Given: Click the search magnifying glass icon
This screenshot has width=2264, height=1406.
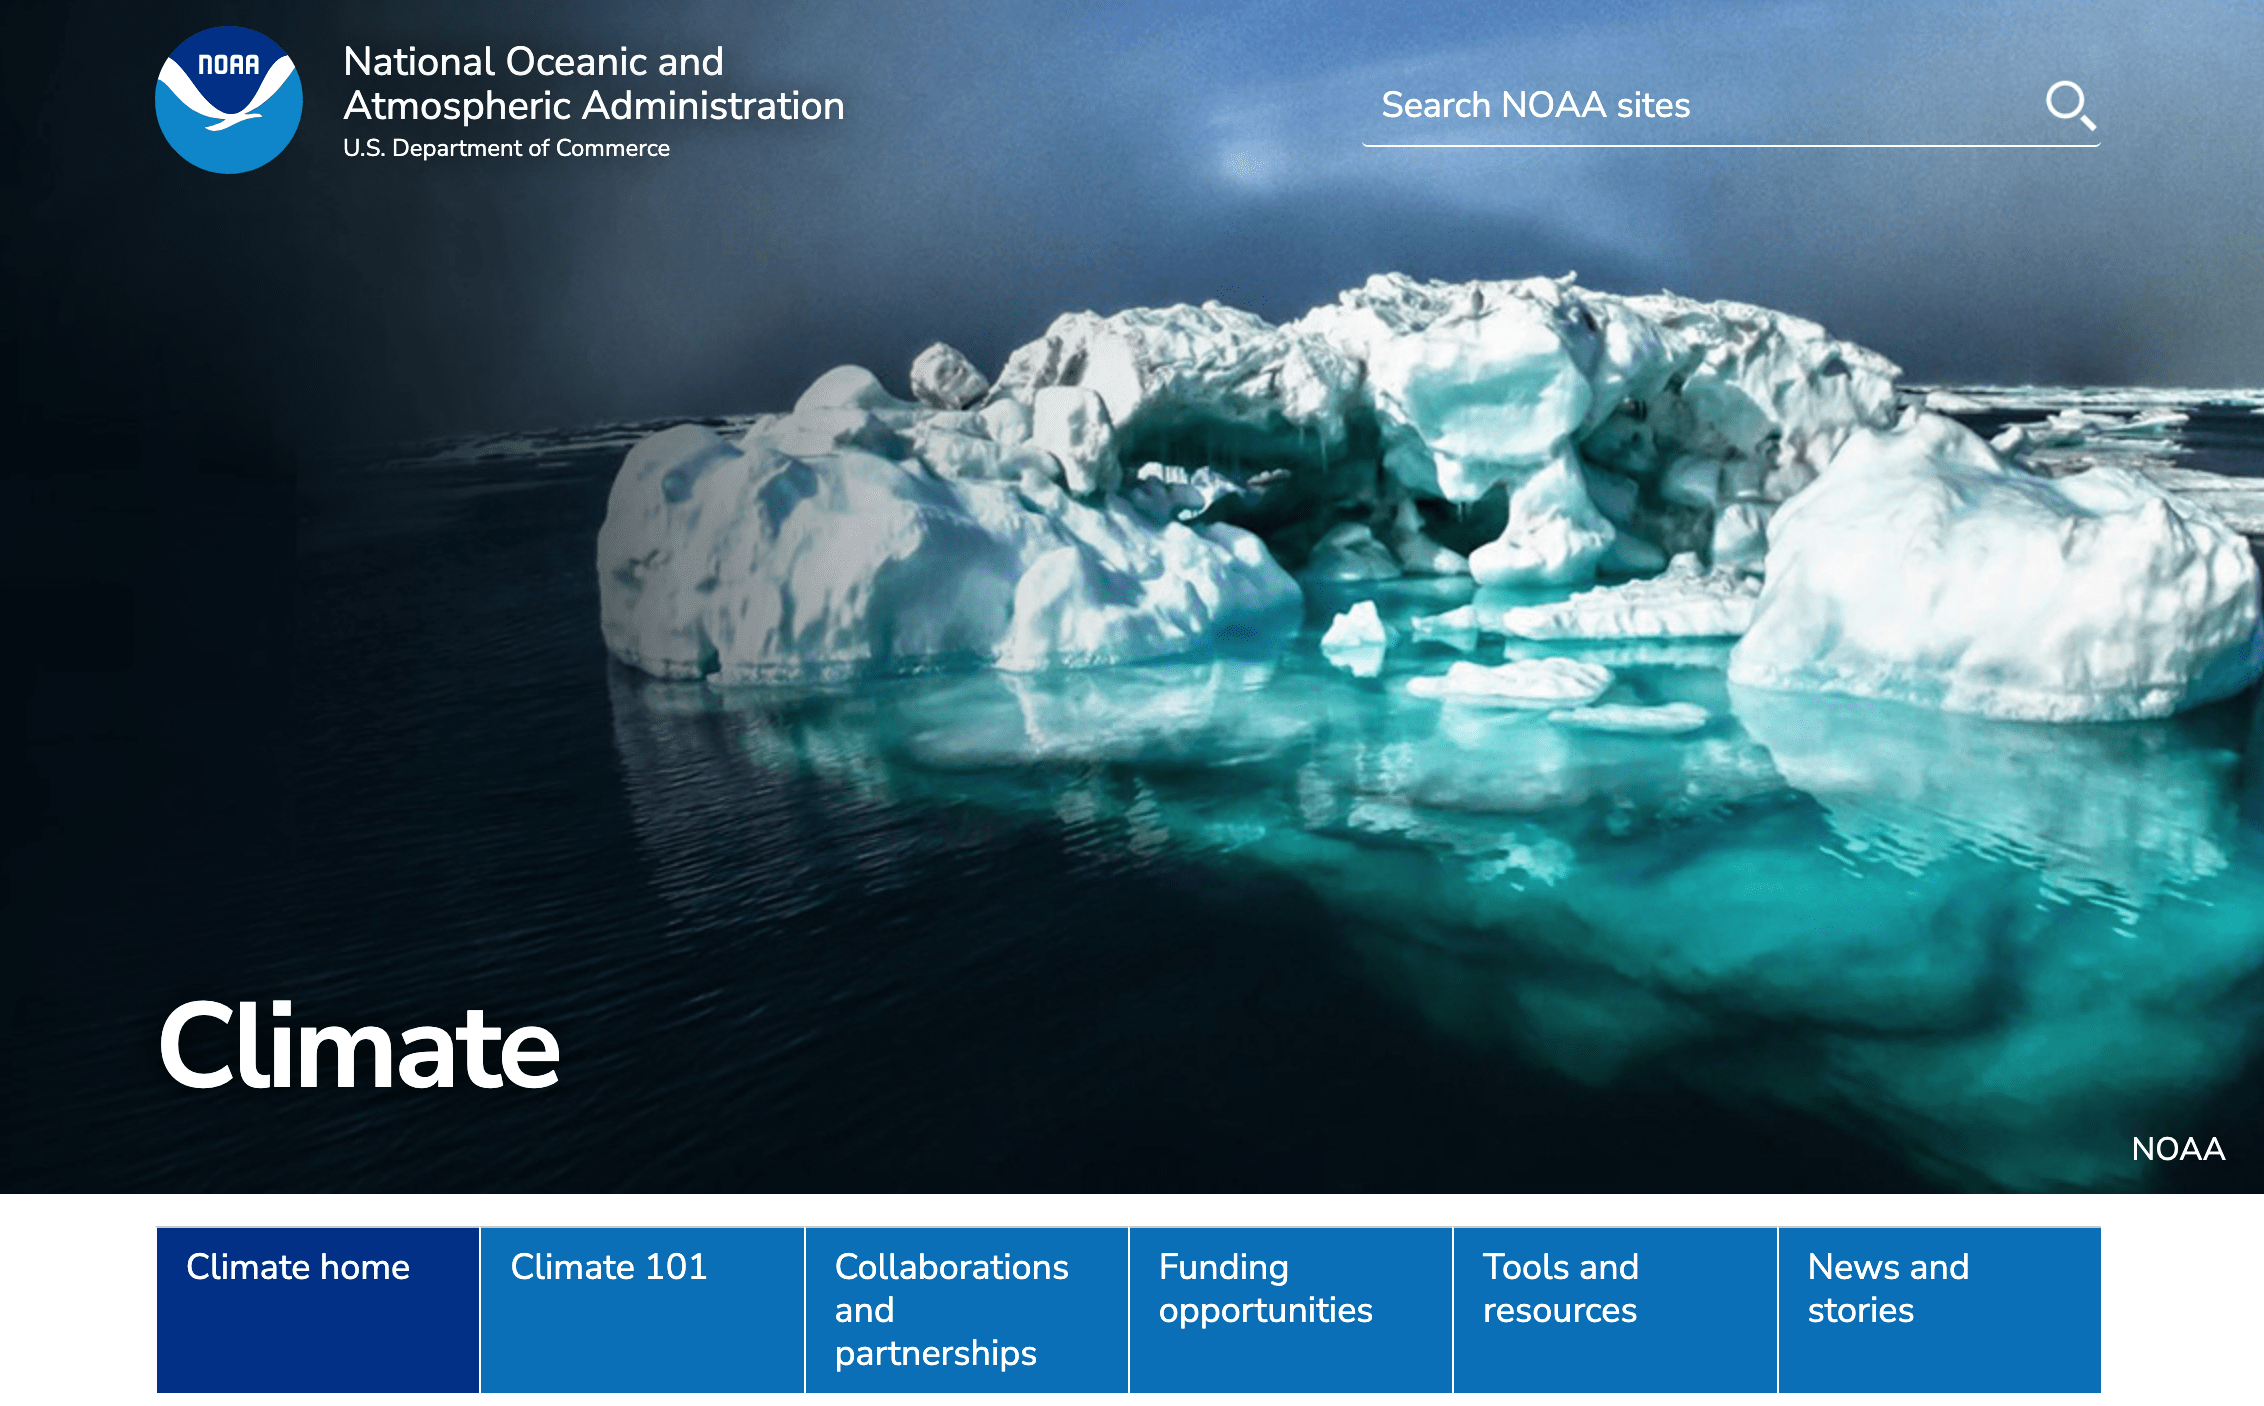Looking at the screenshot, I should 2069,105.
